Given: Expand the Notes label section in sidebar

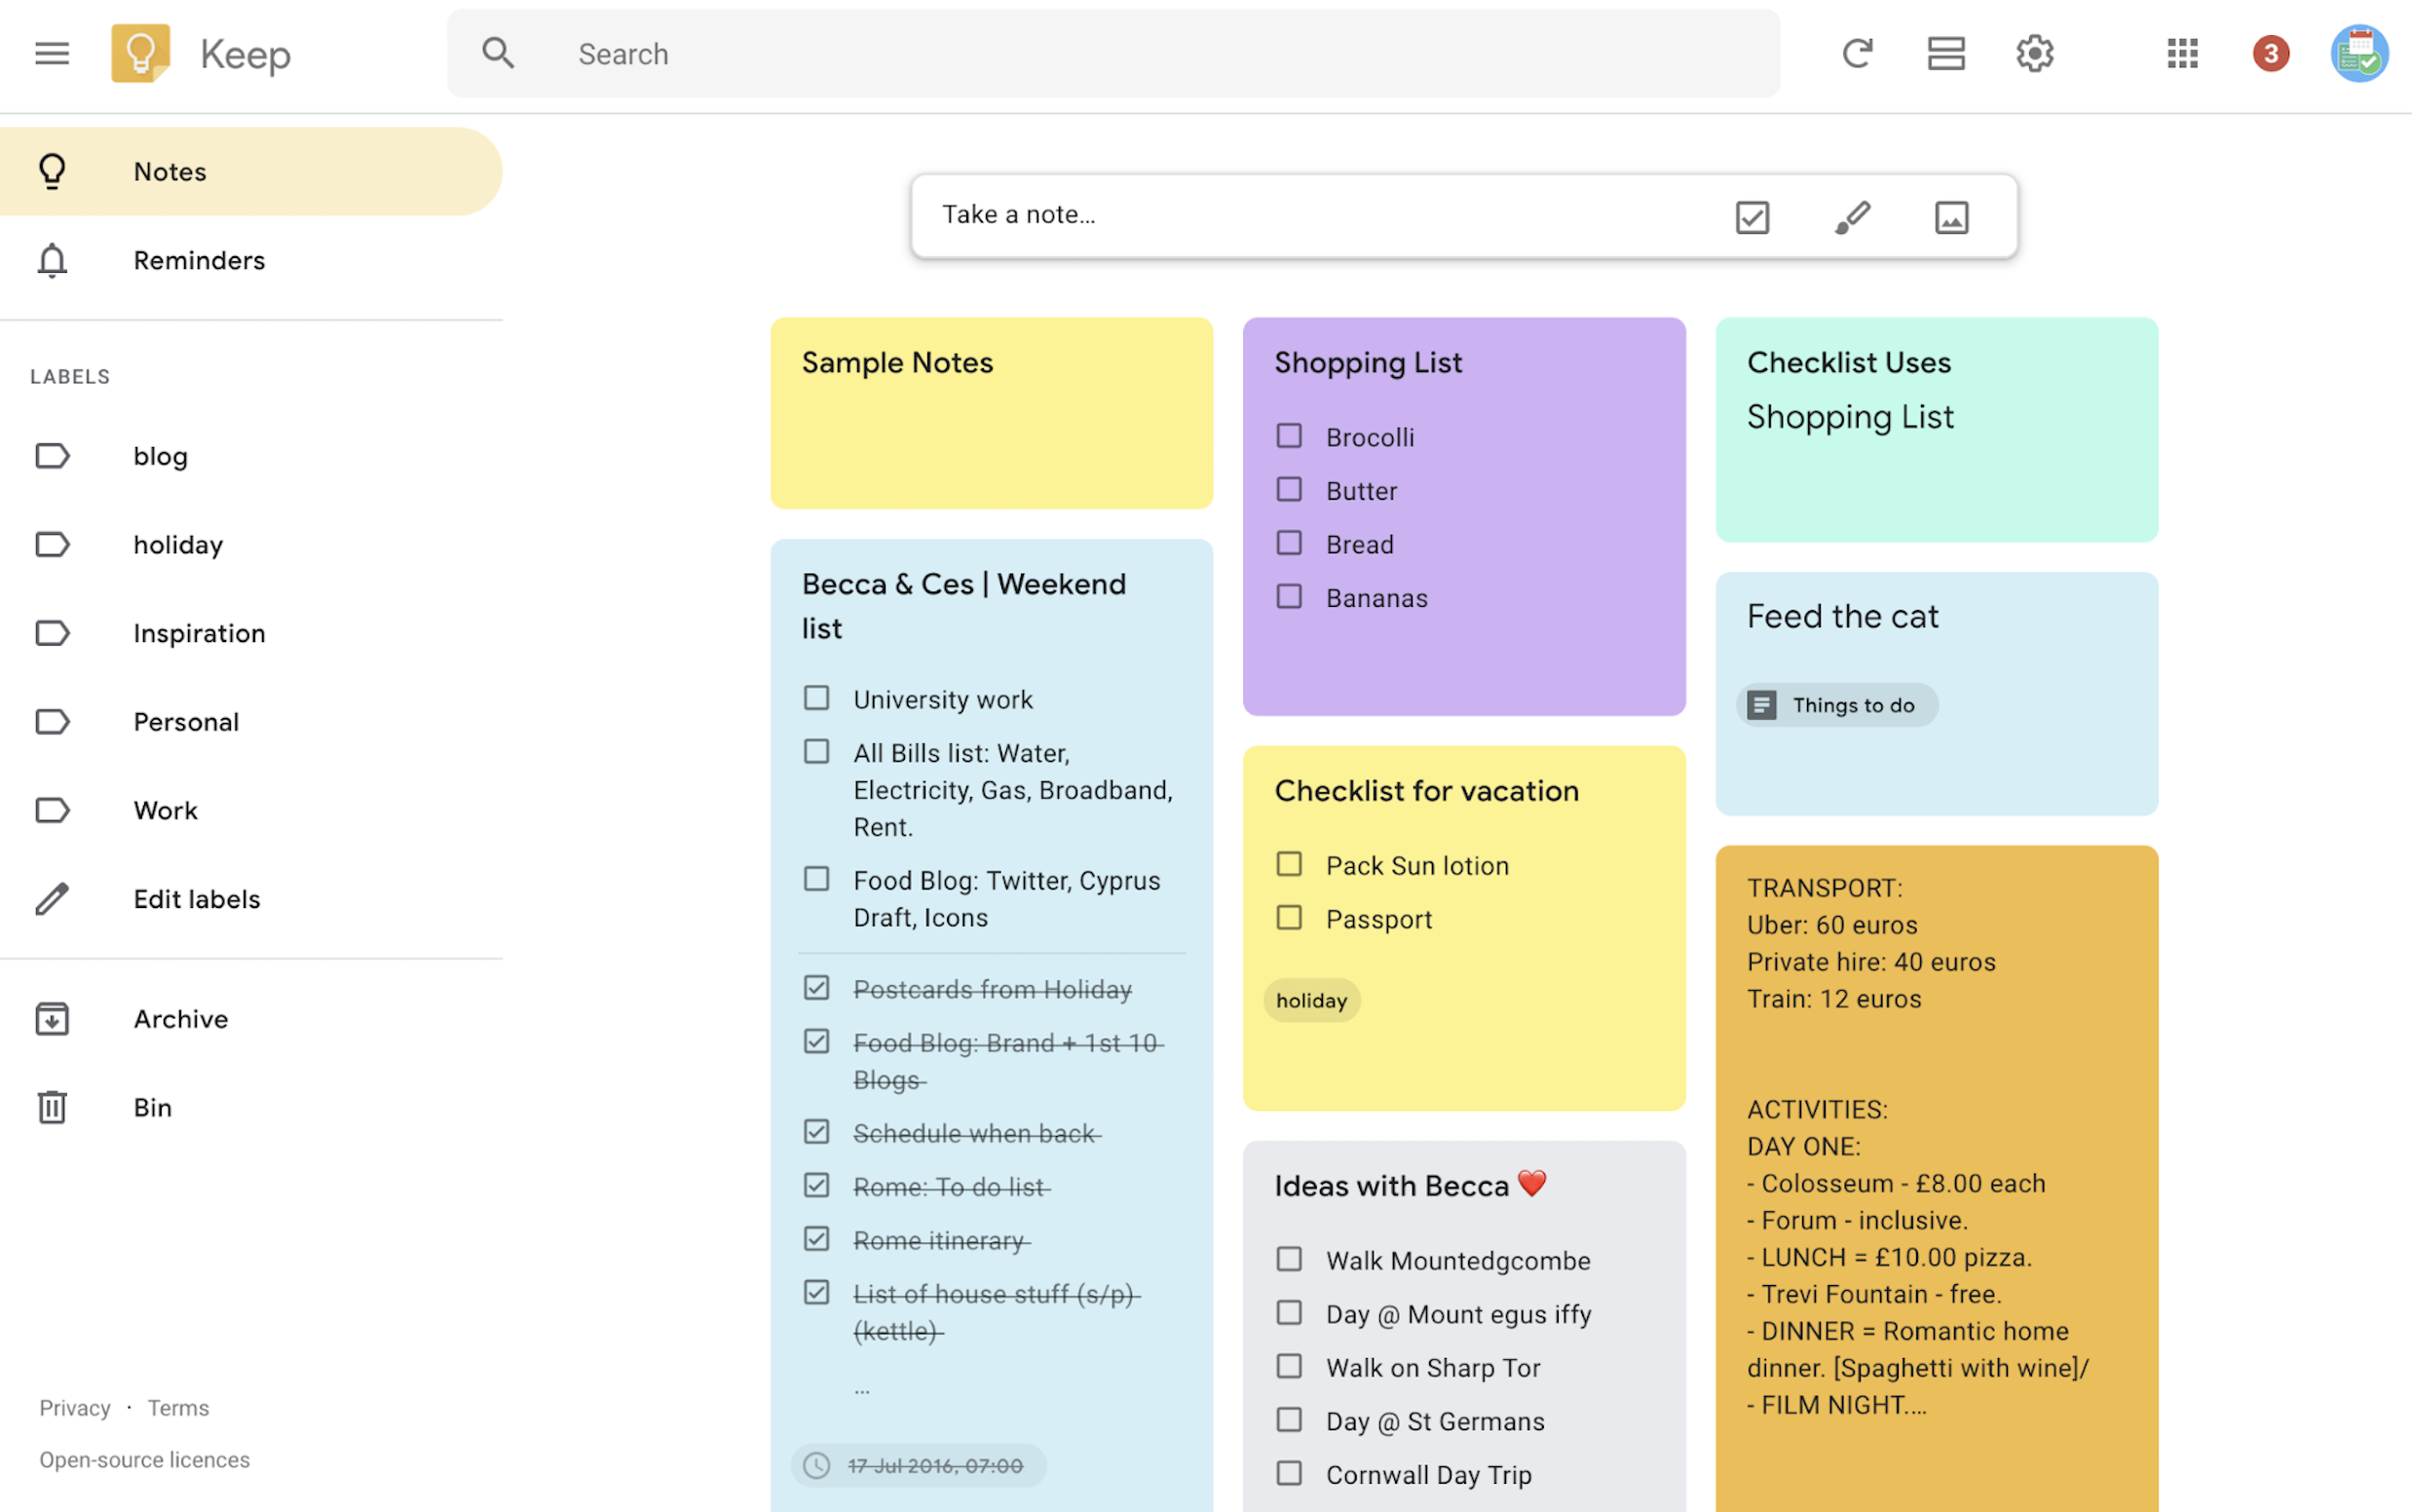Looking at the screenshot, I should (169, 169).
